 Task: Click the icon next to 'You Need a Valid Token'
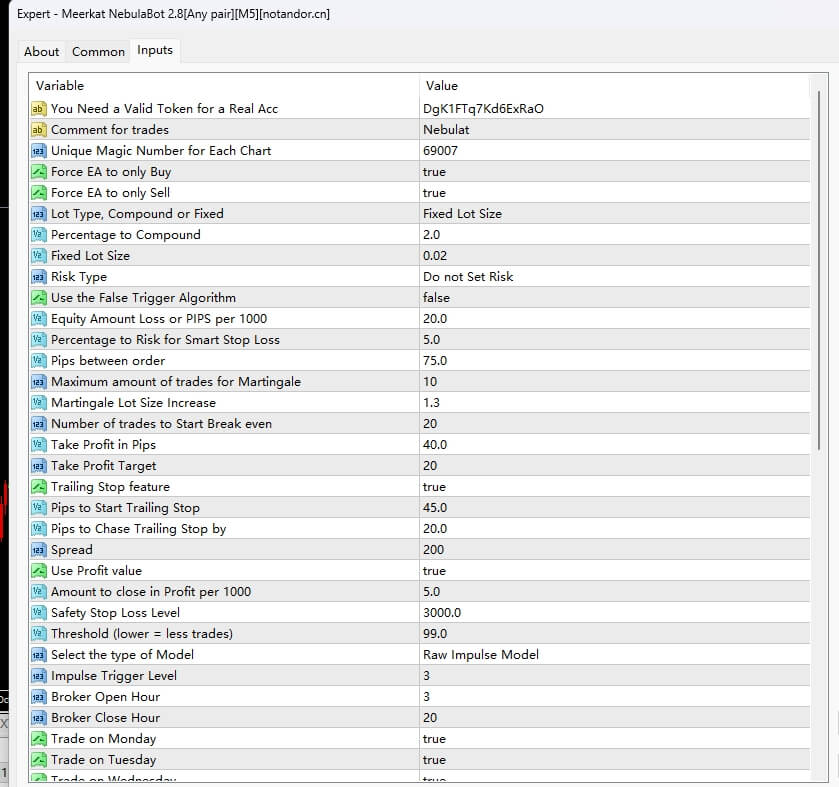[39, 108]
